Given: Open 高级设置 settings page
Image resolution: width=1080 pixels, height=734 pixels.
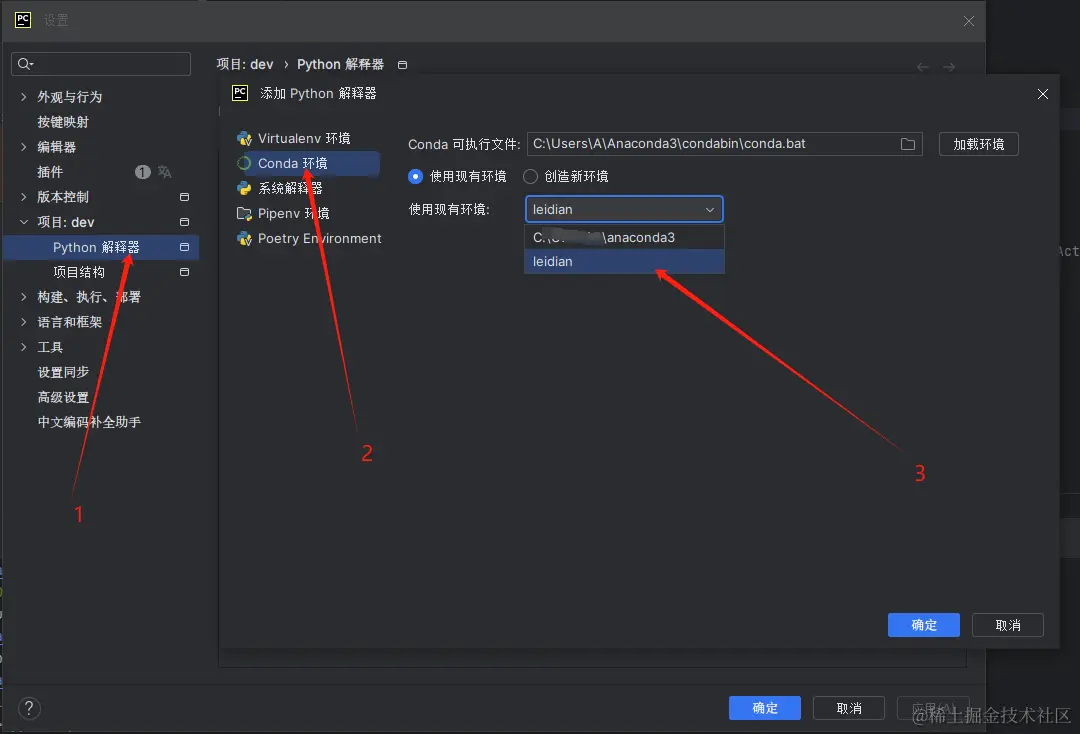Looking at the screenshot, I should click(63, 397).
